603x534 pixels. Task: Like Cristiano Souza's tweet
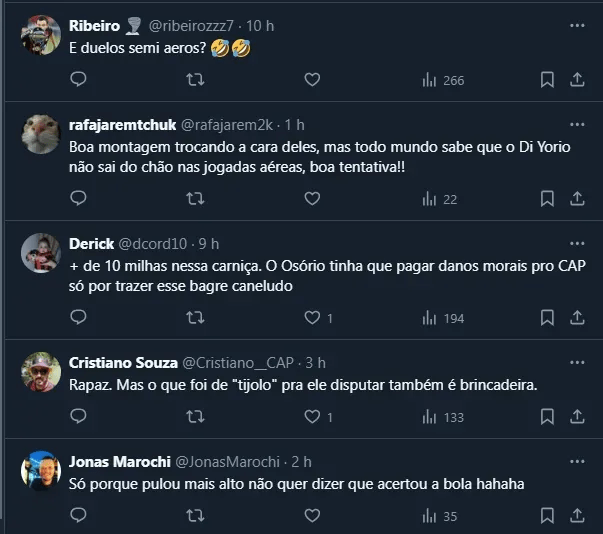312,417
